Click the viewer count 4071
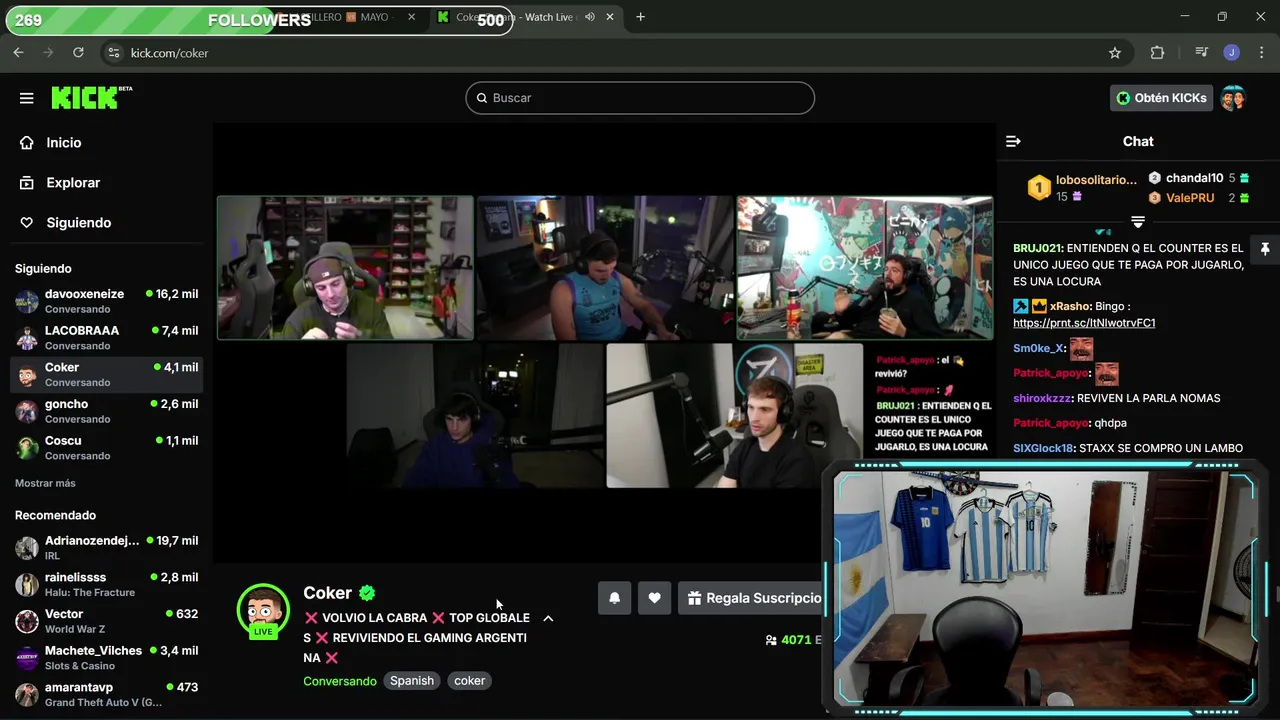This screenshot has width=1280, height=720. 796,640
